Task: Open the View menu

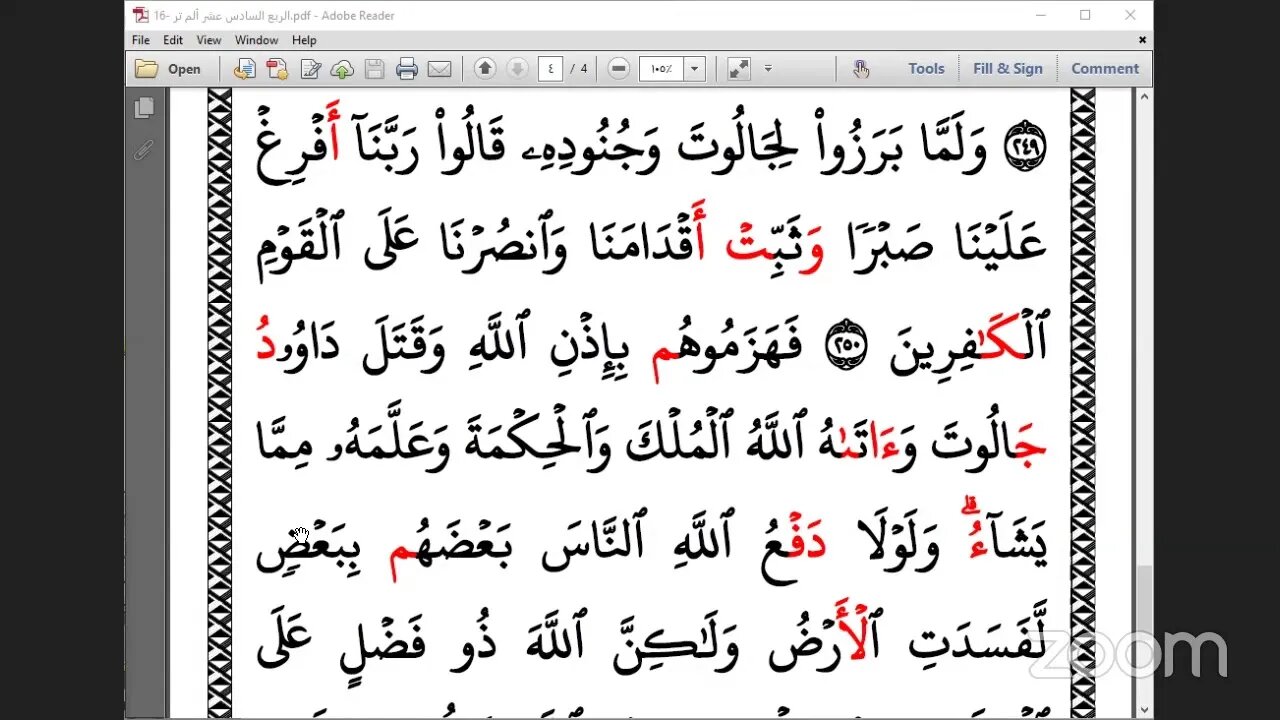Action: (209, 40)
